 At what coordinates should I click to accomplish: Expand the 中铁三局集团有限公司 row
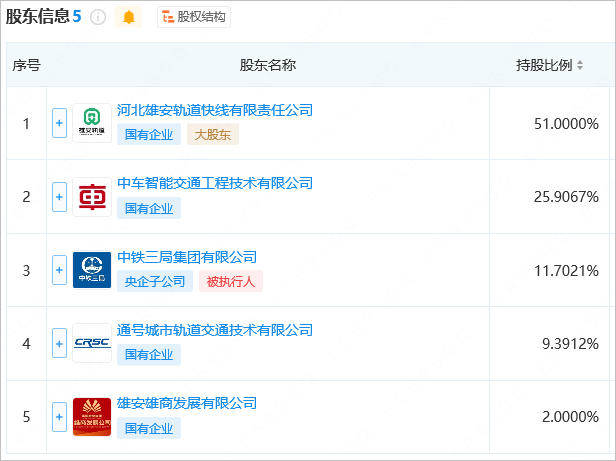59,270
